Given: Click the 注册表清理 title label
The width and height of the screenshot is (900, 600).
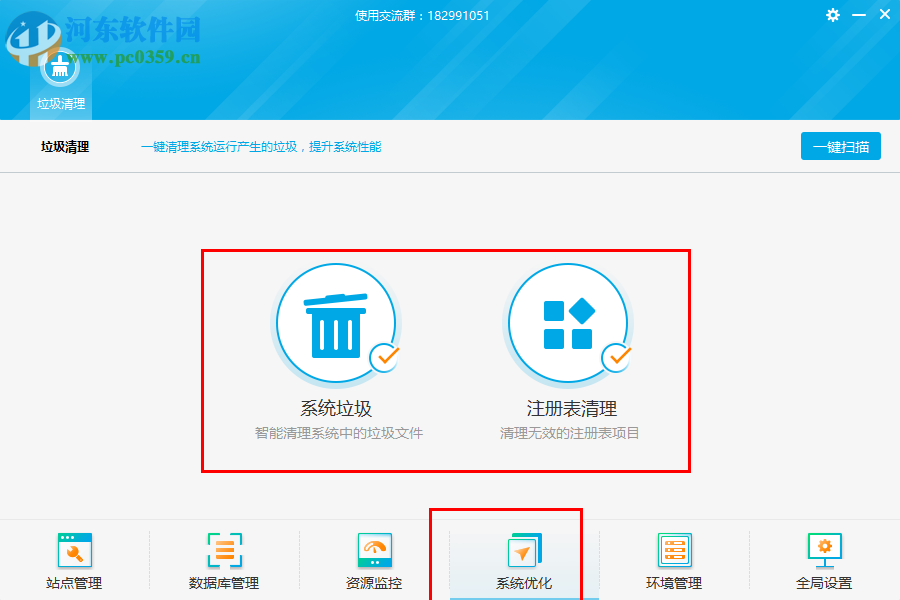Looking at the screenshot, I should pos(572,408).
